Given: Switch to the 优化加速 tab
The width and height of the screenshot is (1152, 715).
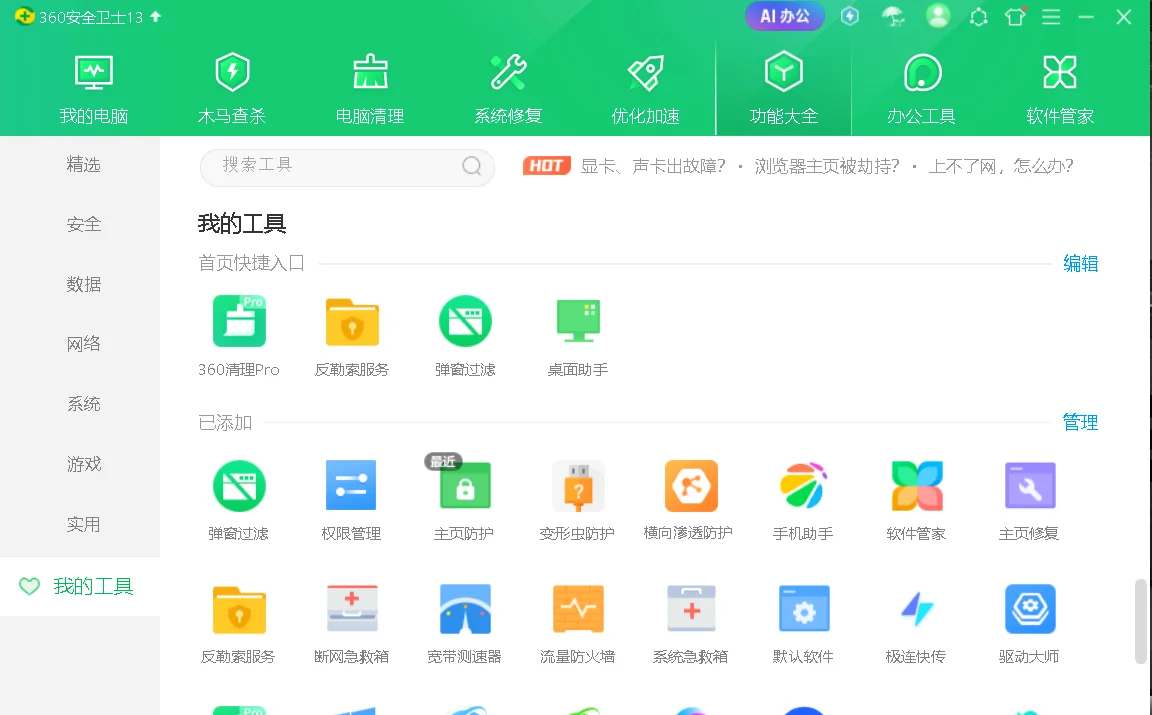Looking at the screenshot, I should coord(645,85).
